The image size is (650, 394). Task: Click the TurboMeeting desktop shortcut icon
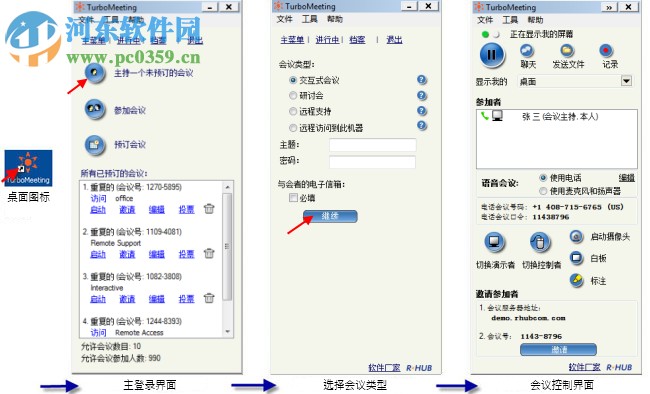[x=28, y=168]
